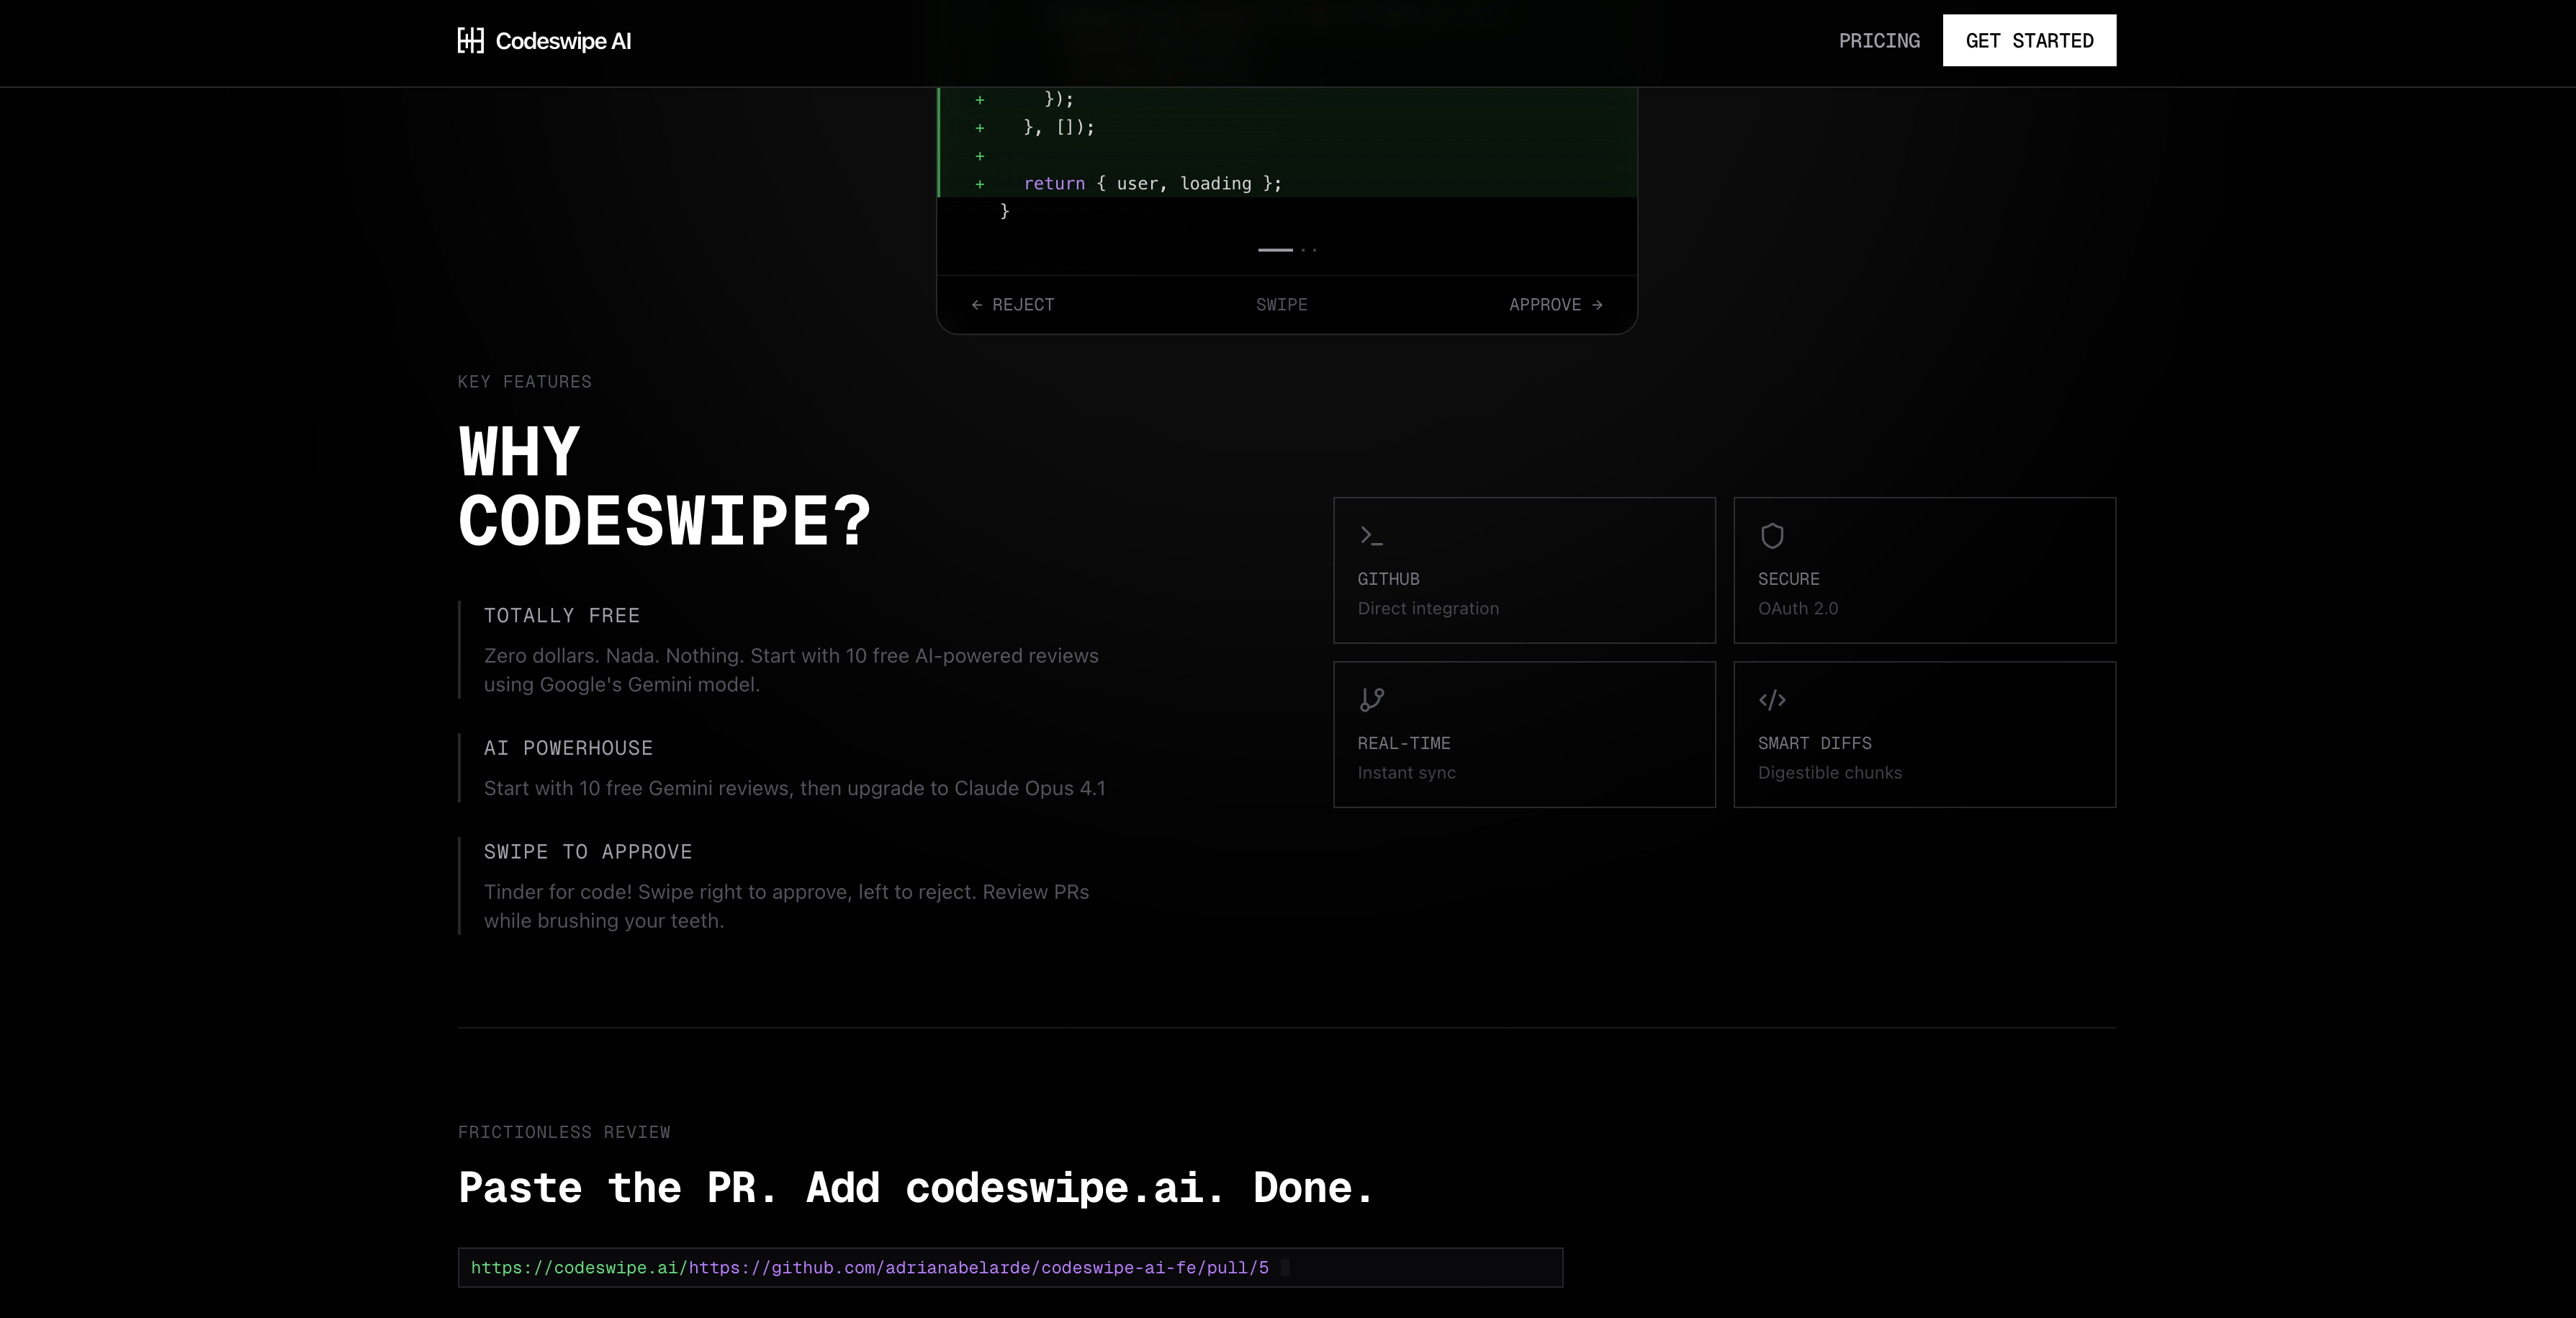Click the Zero dollars description paragraph
This screenshot has width=2576, height=1318.
coord(791,670)
